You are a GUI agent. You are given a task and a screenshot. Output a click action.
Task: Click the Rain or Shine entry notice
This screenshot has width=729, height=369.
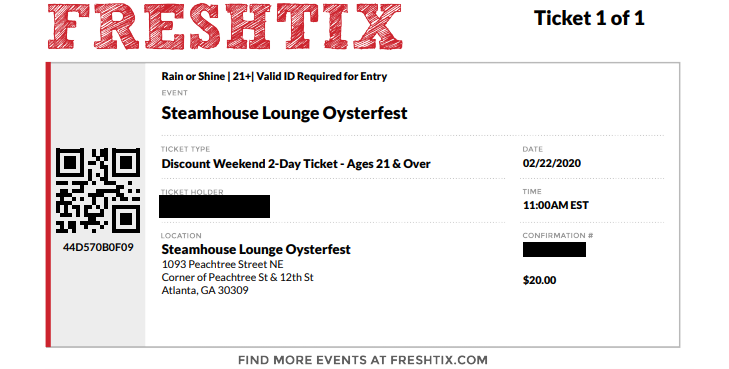pyautogui.click(x=274, y=76)
